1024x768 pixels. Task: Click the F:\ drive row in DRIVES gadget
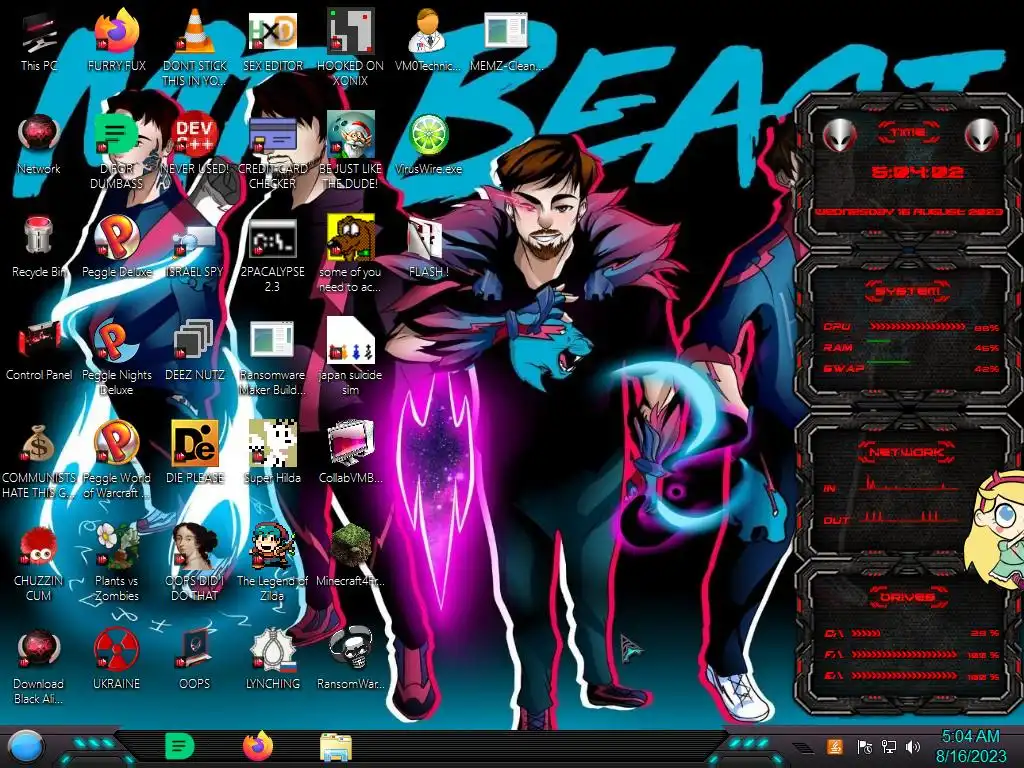pyautogui.click(x=912, y=654)
